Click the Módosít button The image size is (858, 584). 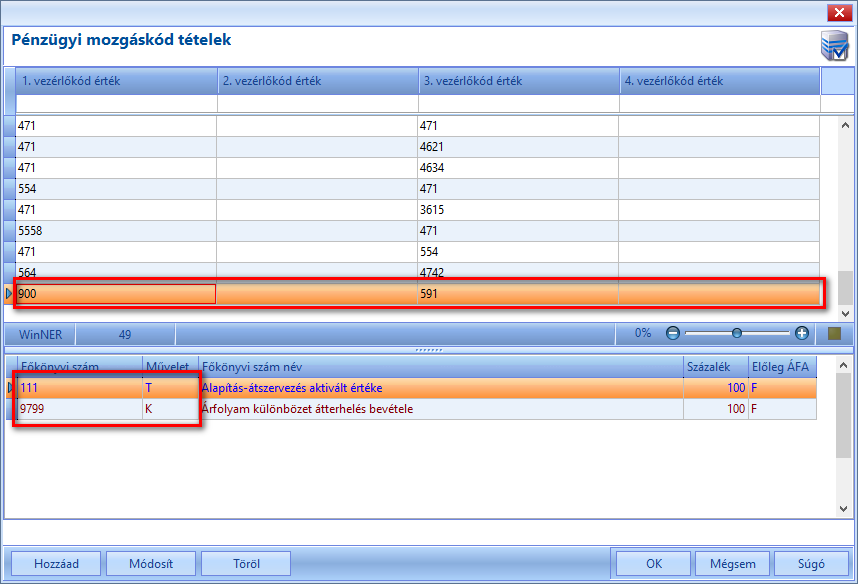click(151, 563)
